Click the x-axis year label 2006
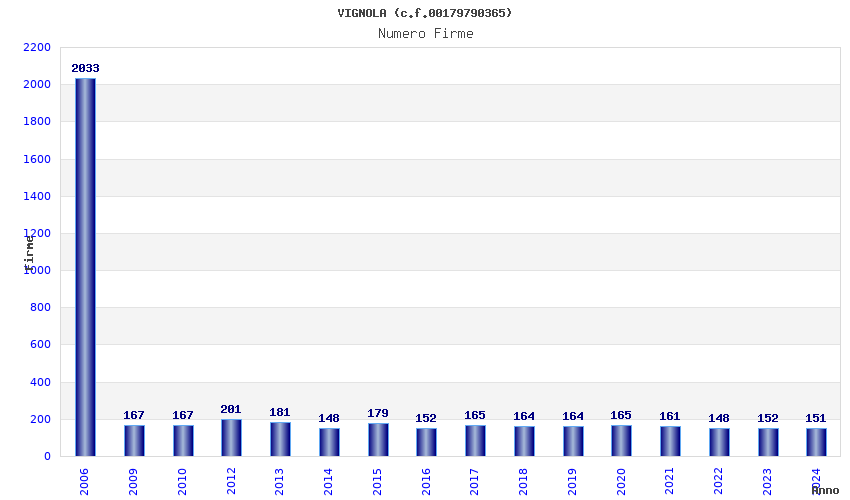The height and width of the screenshot is (500, 850). point(85,482)
